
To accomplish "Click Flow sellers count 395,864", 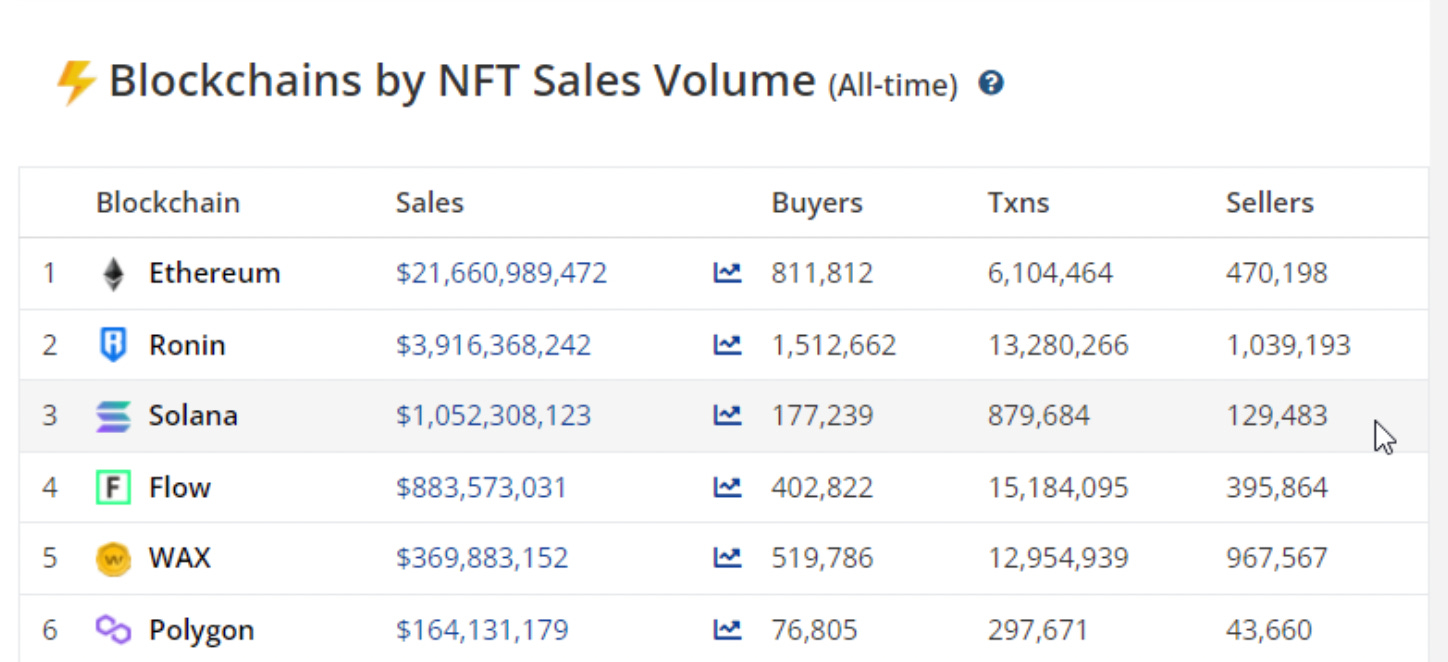I will [1277, 487].
